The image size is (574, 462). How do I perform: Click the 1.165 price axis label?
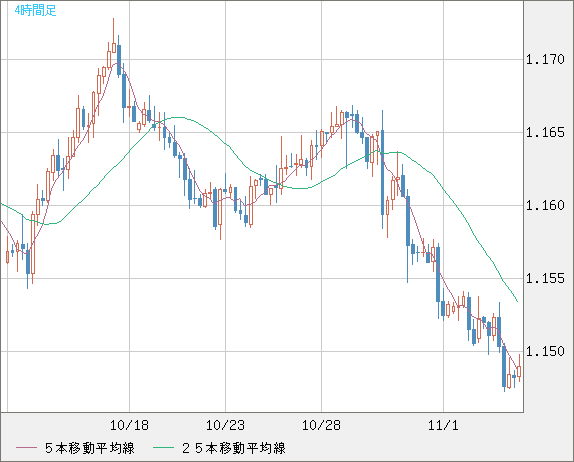(545, 133)
